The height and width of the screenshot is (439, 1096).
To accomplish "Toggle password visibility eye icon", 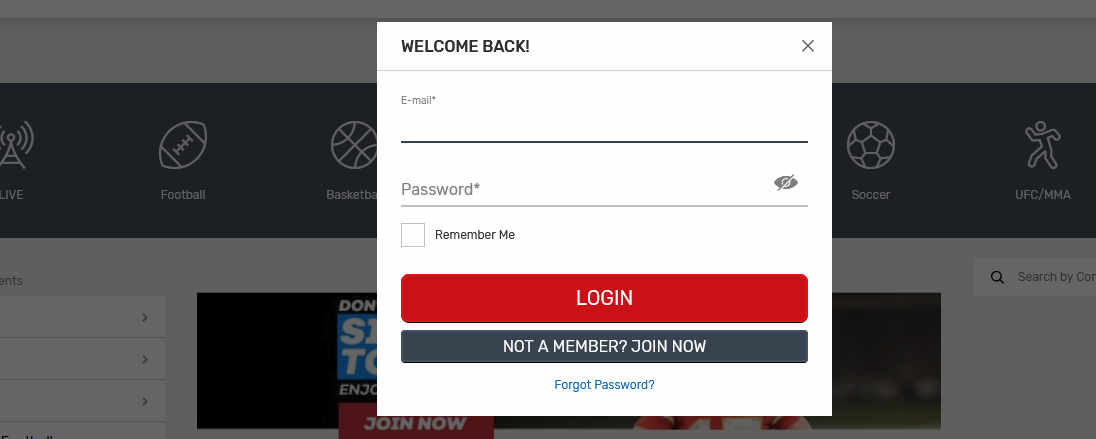I will pyautogui.click(x=786, y=182).
